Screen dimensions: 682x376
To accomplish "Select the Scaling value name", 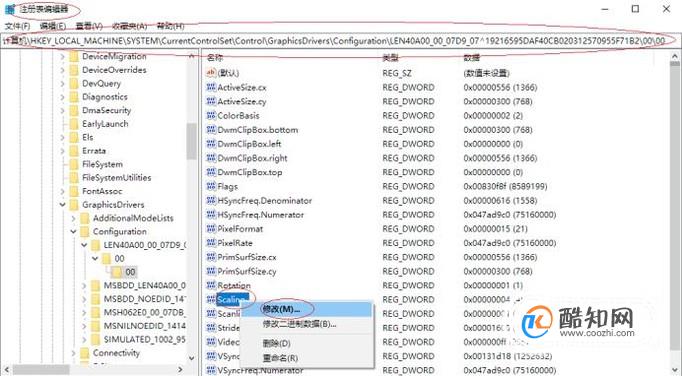I will (233, 299).
